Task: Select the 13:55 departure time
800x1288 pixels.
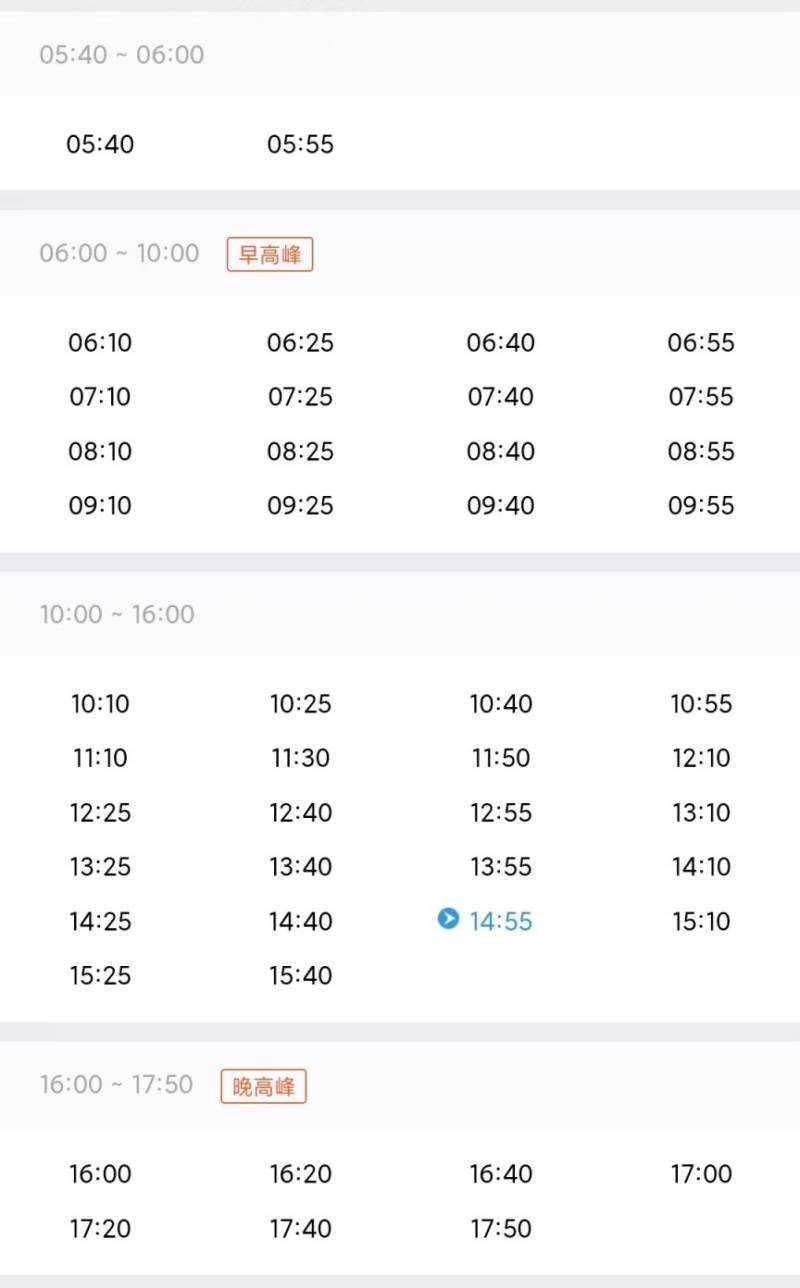Action: tap(501, 866)
